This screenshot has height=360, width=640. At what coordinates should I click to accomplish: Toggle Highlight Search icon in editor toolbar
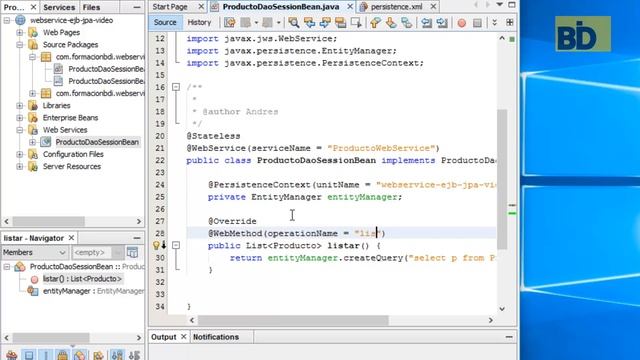pyautogui.click(x=340, y=22)
